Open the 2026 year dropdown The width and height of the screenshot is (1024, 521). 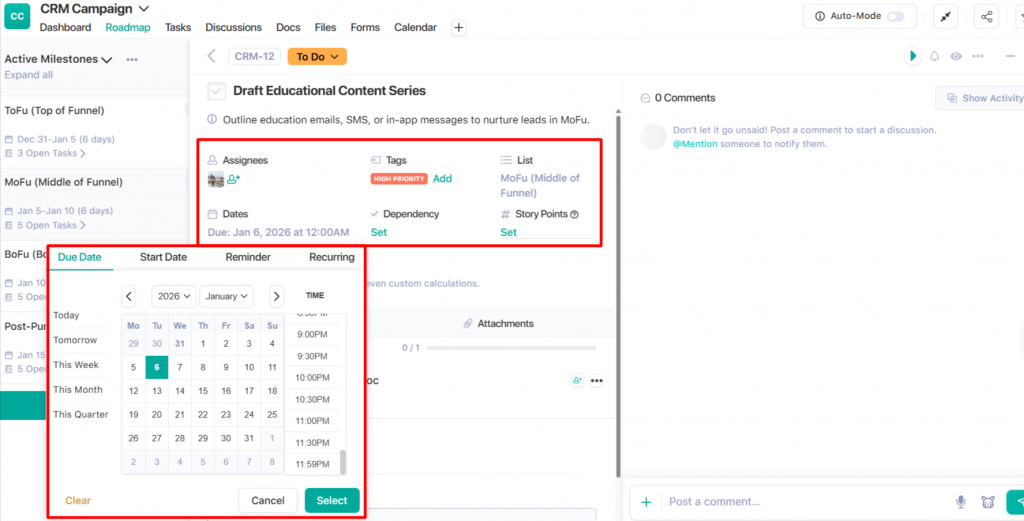coord(174,296)
